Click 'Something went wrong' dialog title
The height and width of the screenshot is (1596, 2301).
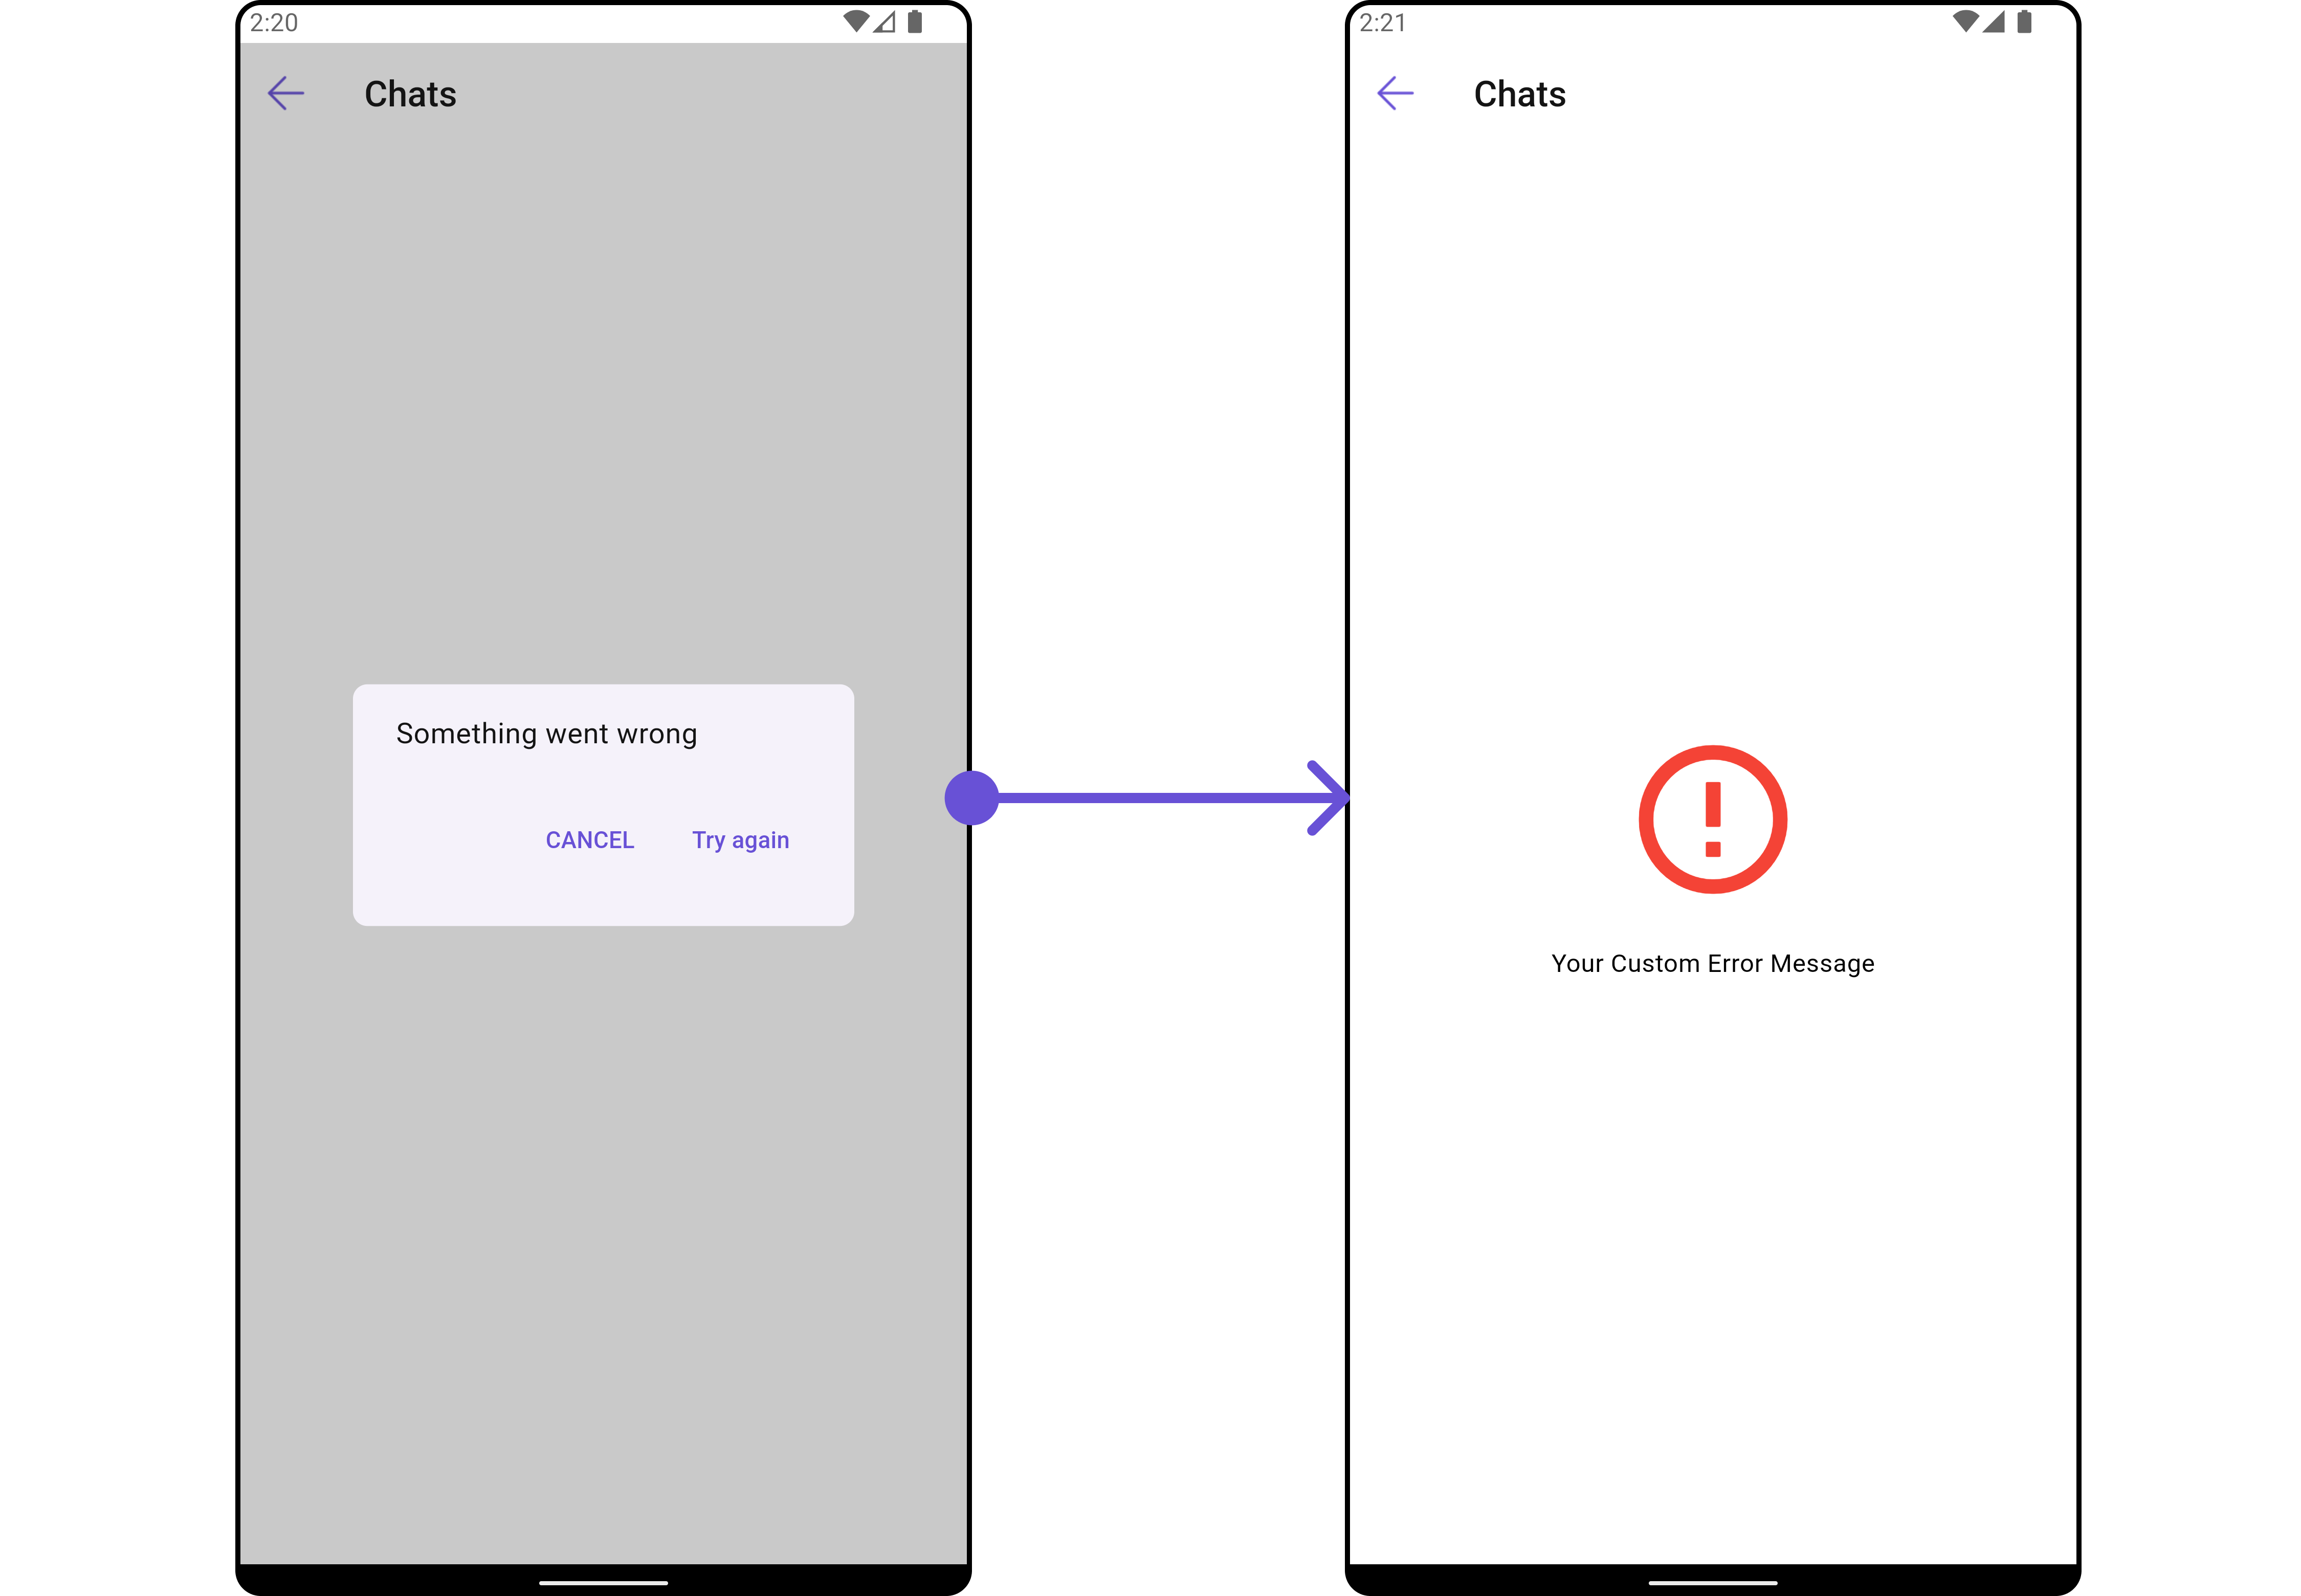pos(546,734)
